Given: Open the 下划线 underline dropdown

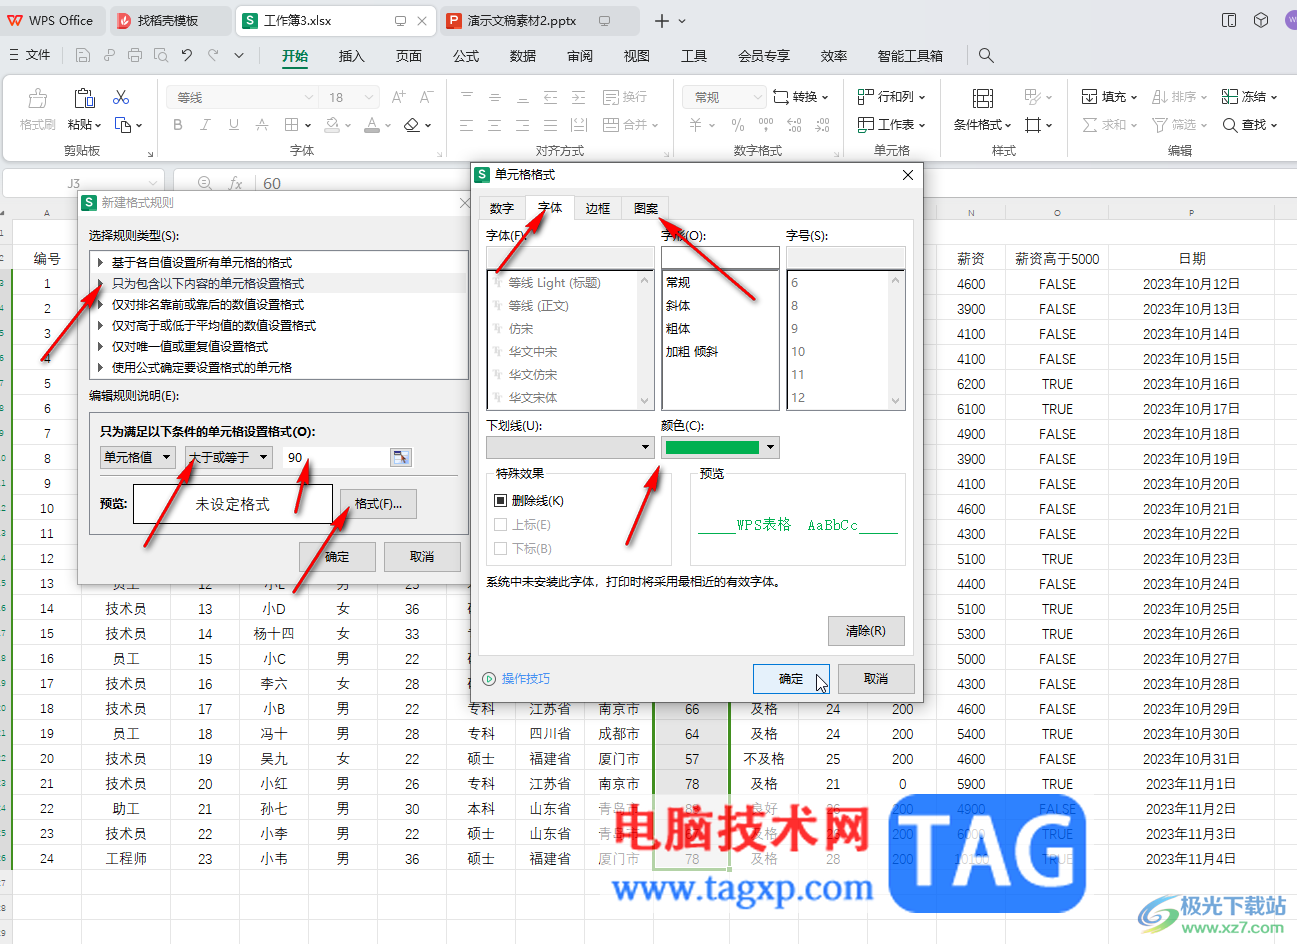Looking at the screenshot, I should [x=645, y=447].
